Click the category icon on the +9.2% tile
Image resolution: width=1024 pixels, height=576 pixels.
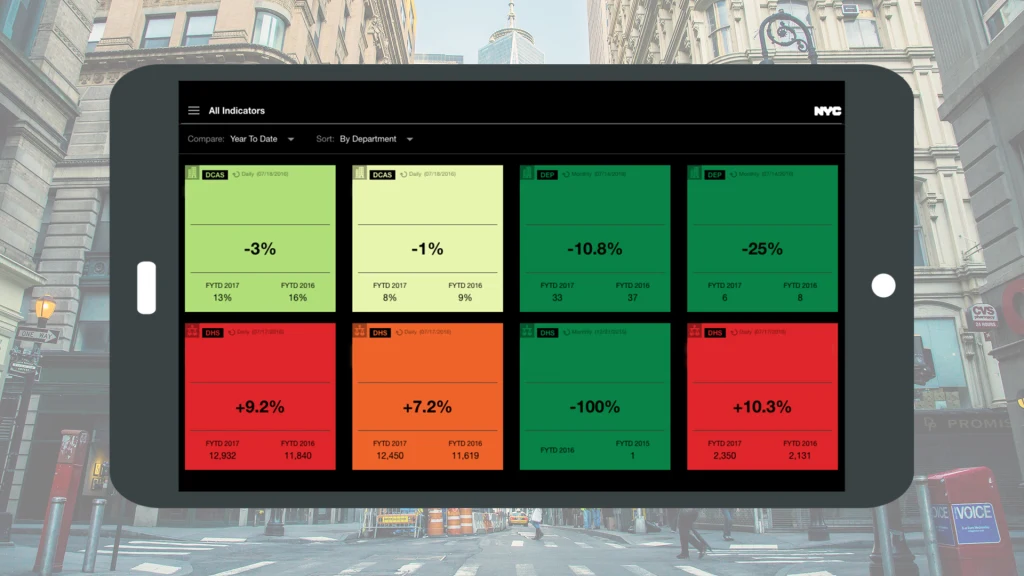click(192, 332)
